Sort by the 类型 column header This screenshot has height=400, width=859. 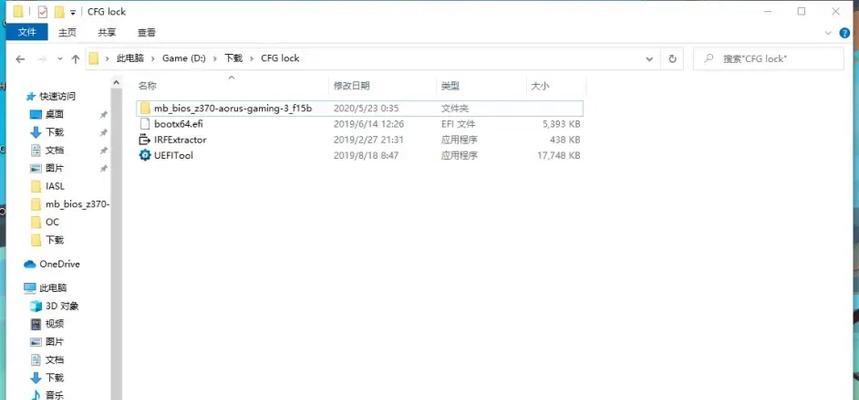tap(450, 86)
